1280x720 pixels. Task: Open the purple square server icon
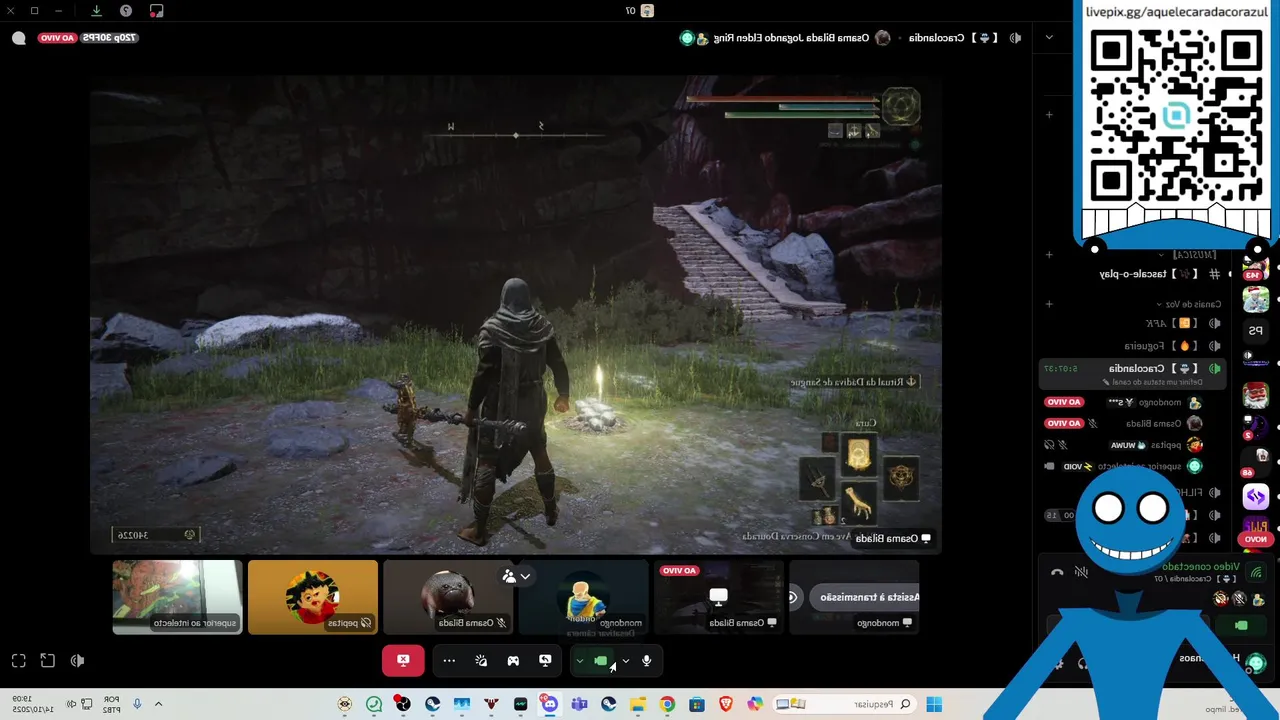[x=1256, y=496]
